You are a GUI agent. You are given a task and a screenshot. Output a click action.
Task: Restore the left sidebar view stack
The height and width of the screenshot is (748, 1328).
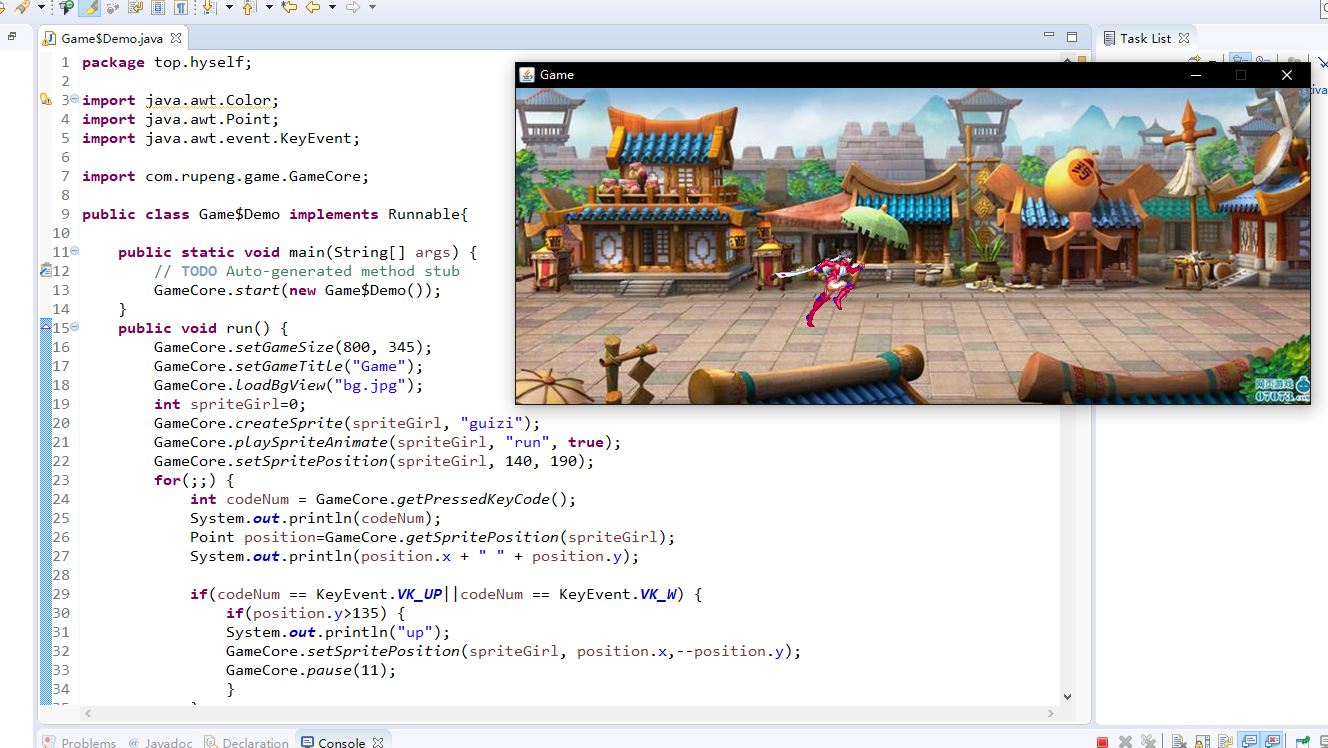pyautogui.click(x=12, y=36)
